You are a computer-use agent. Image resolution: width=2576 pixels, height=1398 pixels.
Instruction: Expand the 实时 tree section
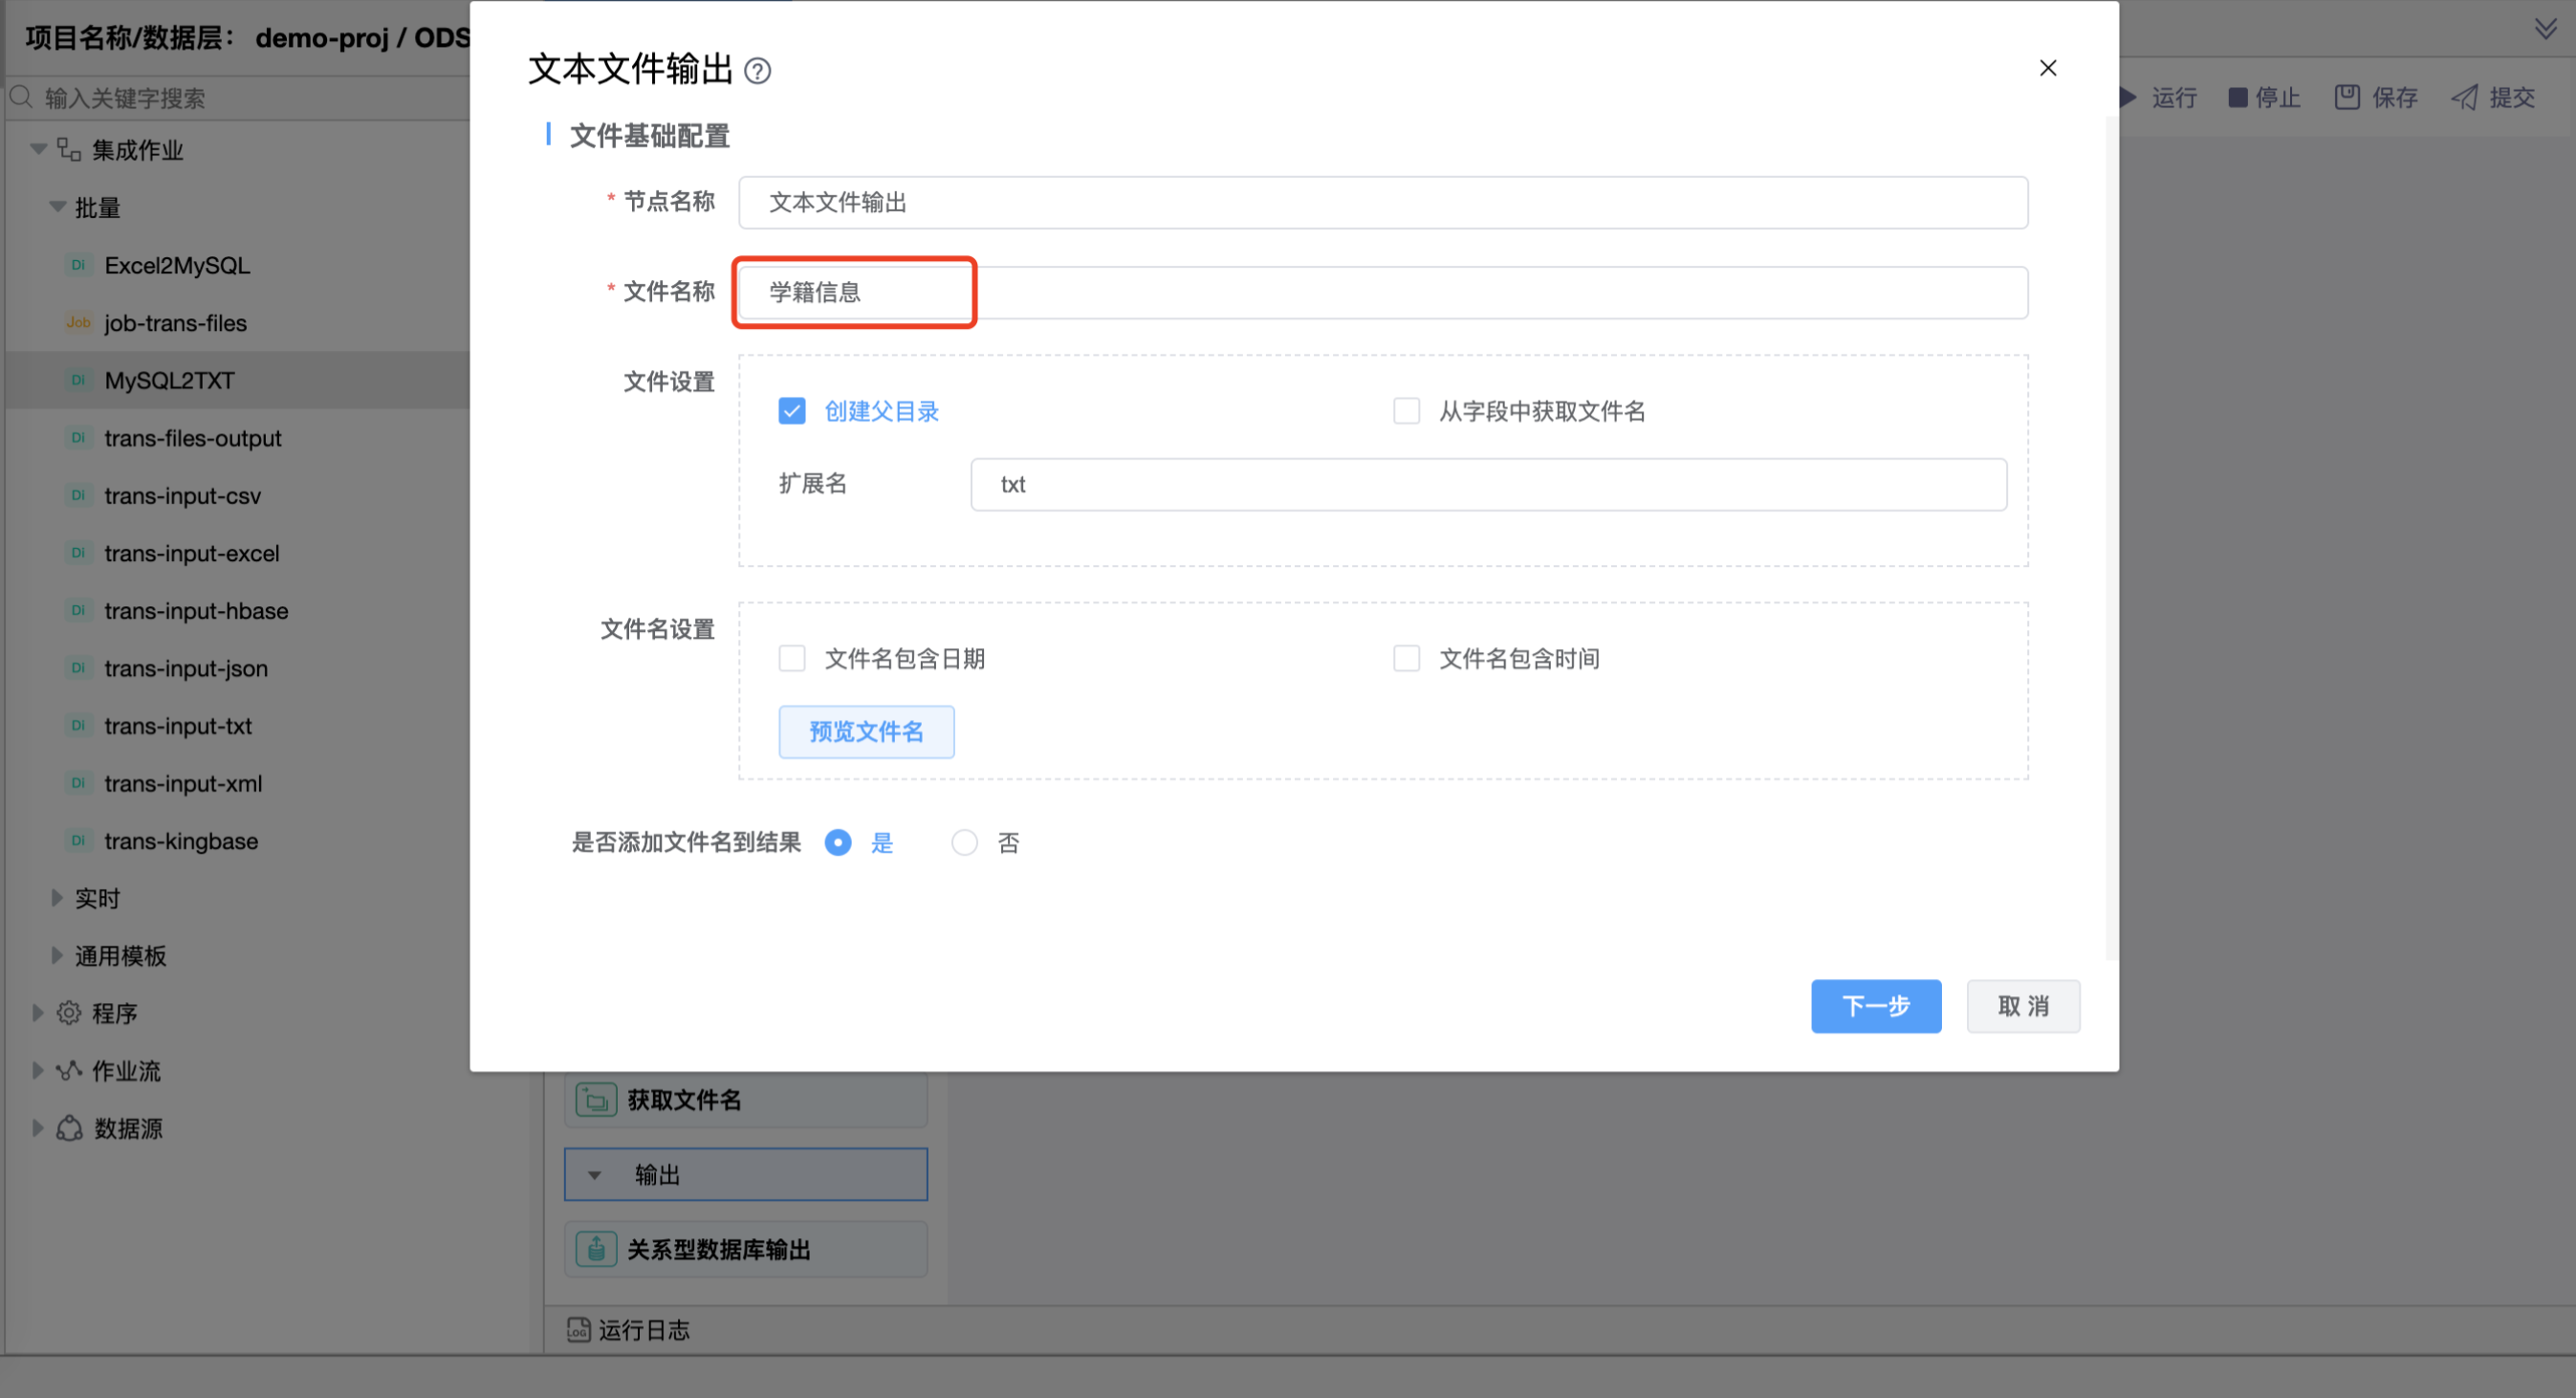click(x=57, y=898)
